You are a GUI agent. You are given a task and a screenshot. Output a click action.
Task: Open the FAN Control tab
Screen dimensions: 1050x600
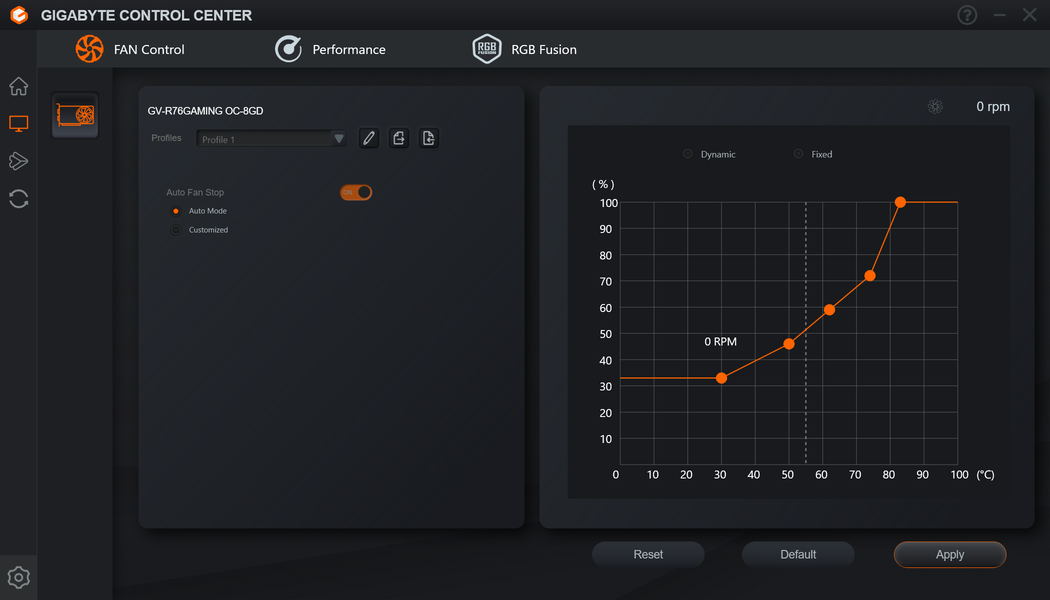click(130, 49)
